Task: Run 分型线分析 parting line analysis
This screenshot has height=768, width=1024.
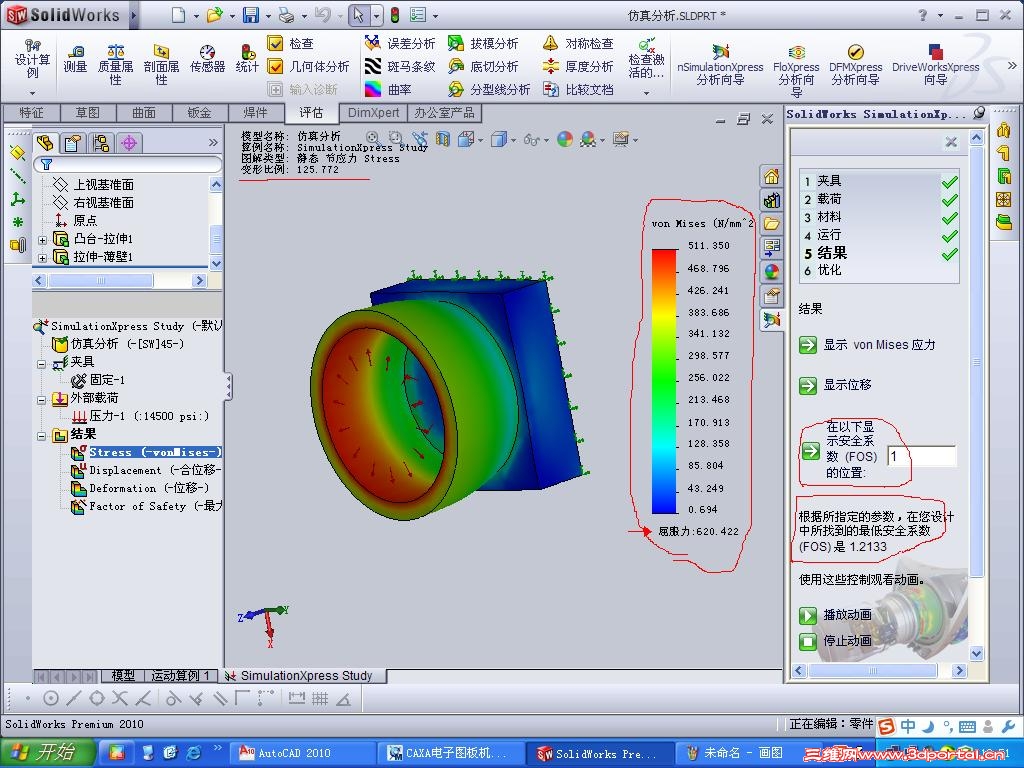Action: [488, 89]
